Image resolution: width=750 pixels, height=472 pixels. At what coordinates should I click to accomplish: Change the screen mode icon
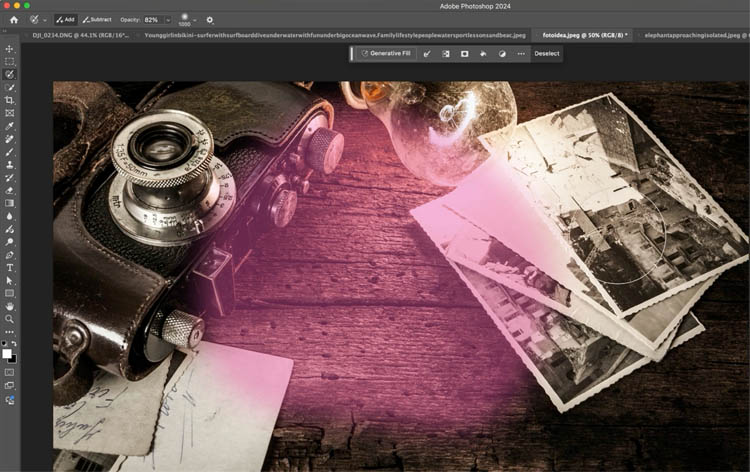point(9,385)
